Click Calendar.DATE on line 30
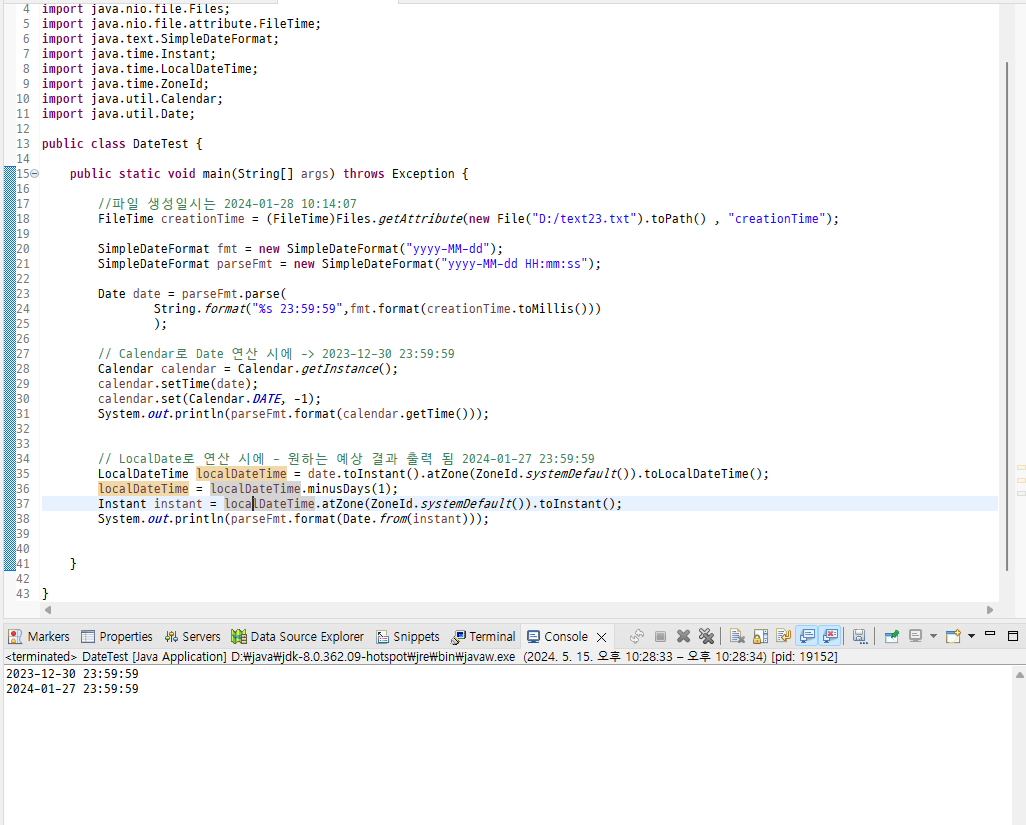 pos(236,398)
